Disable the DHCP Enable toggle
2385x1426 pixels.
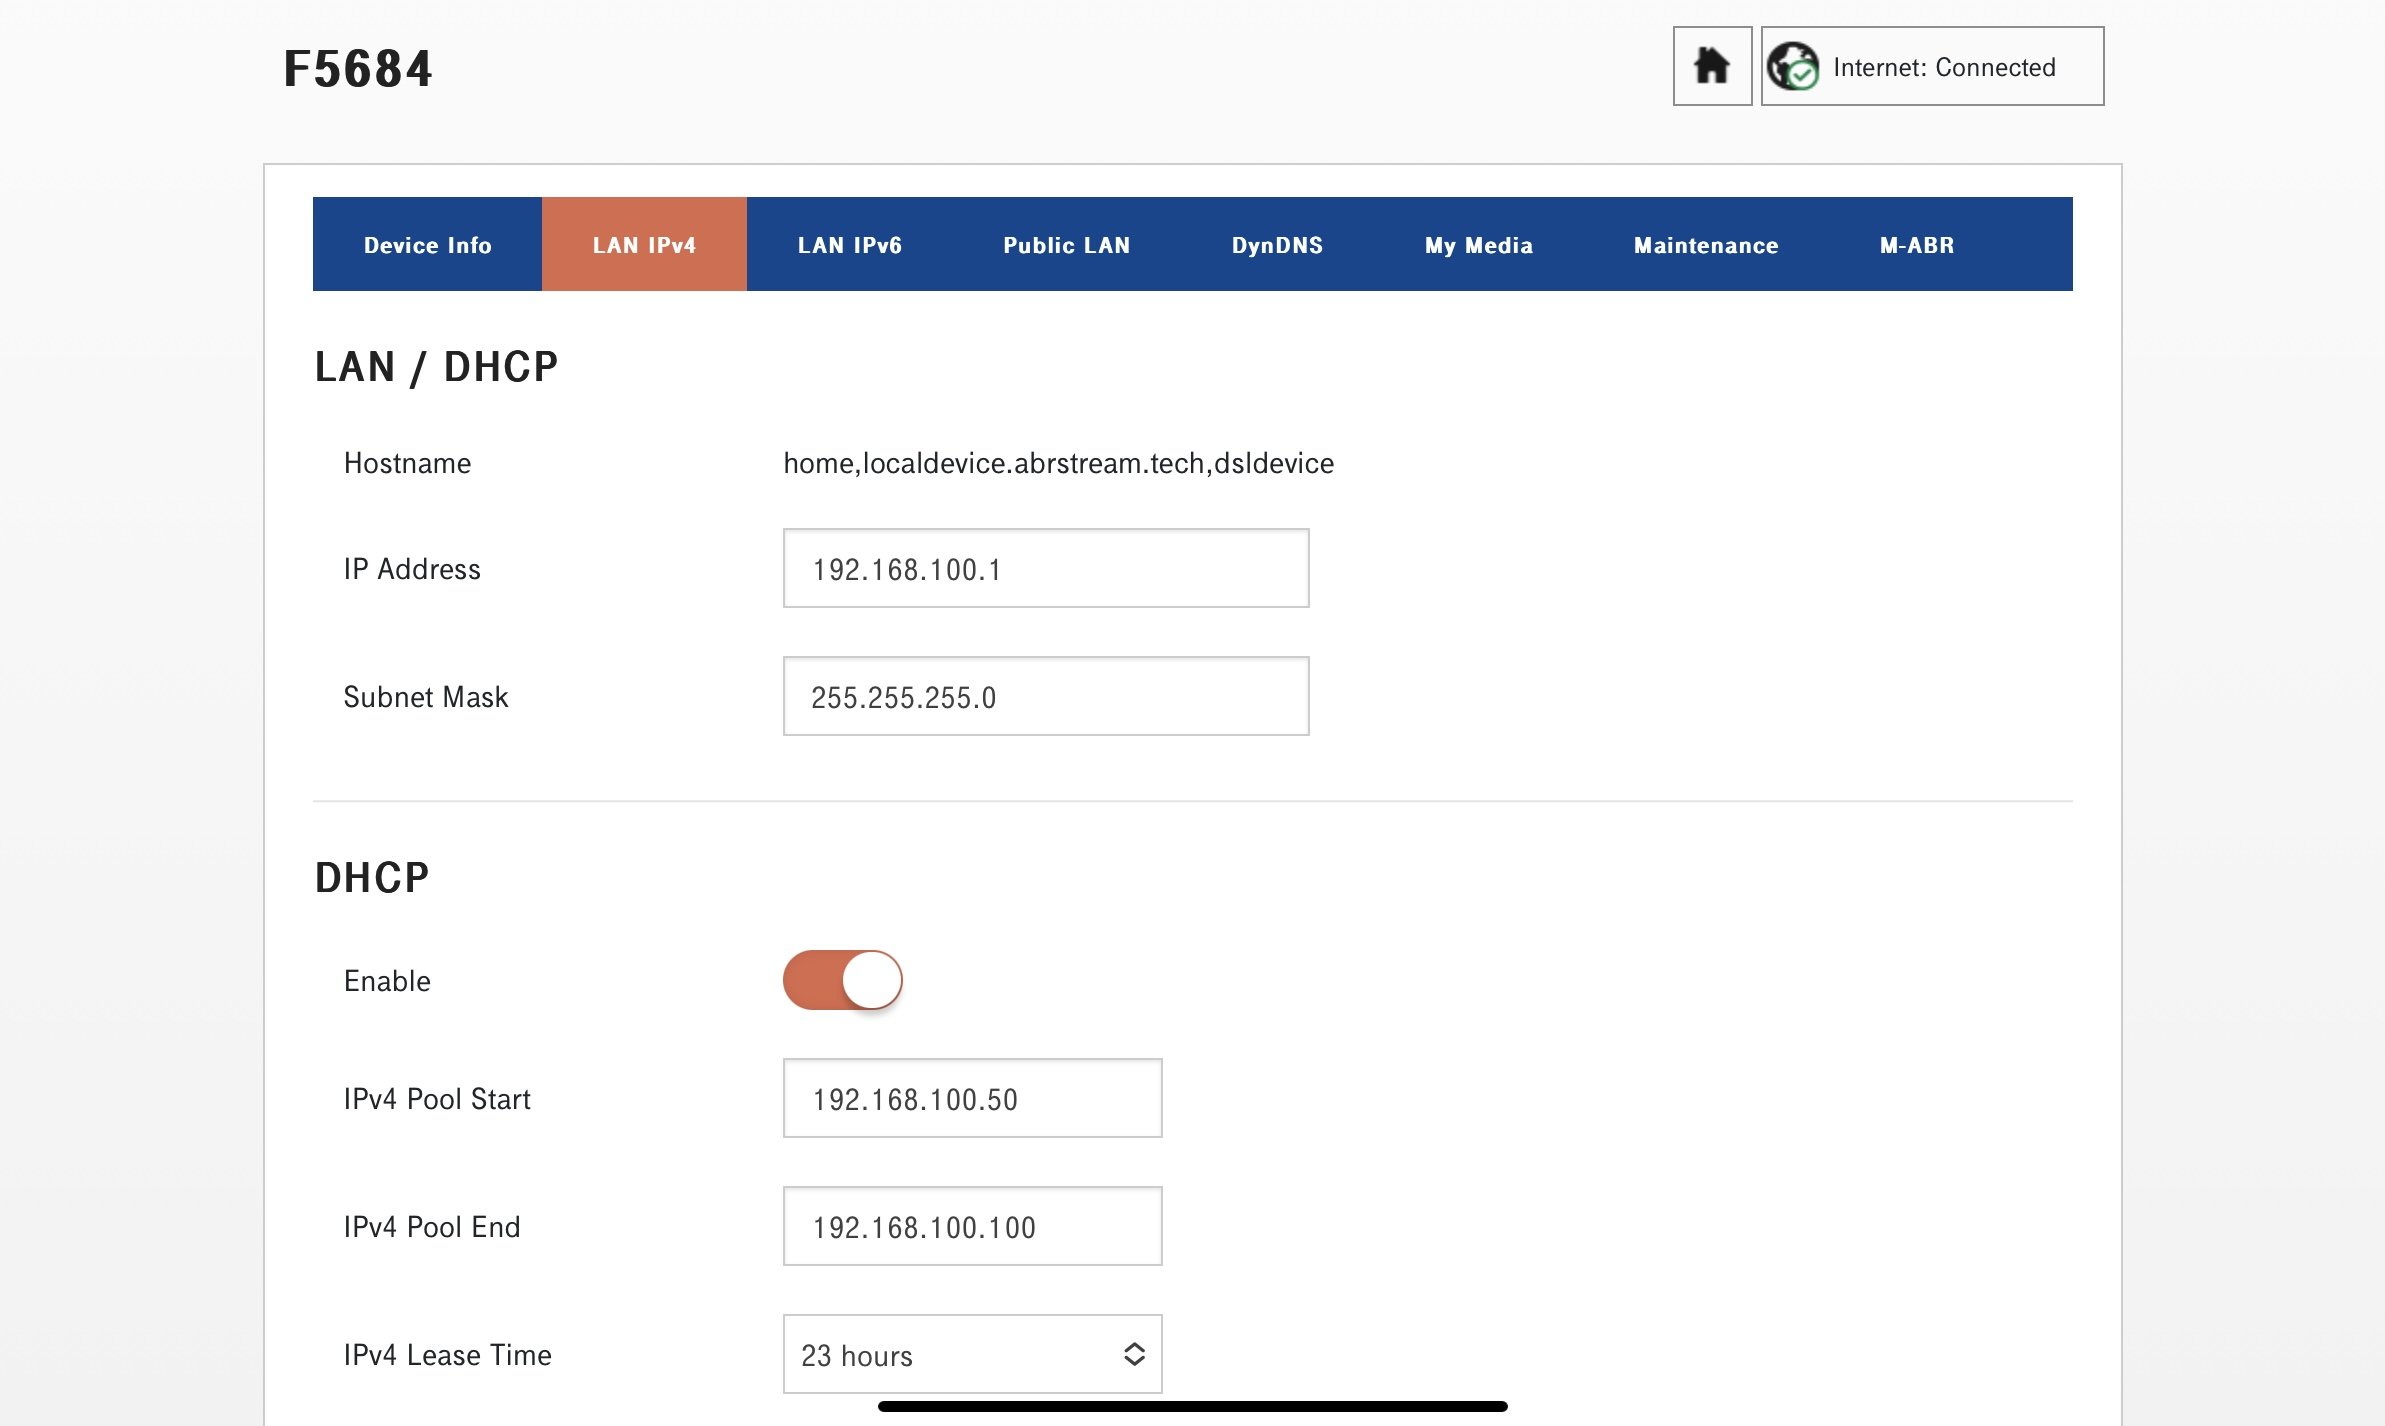tap(842, 980)
